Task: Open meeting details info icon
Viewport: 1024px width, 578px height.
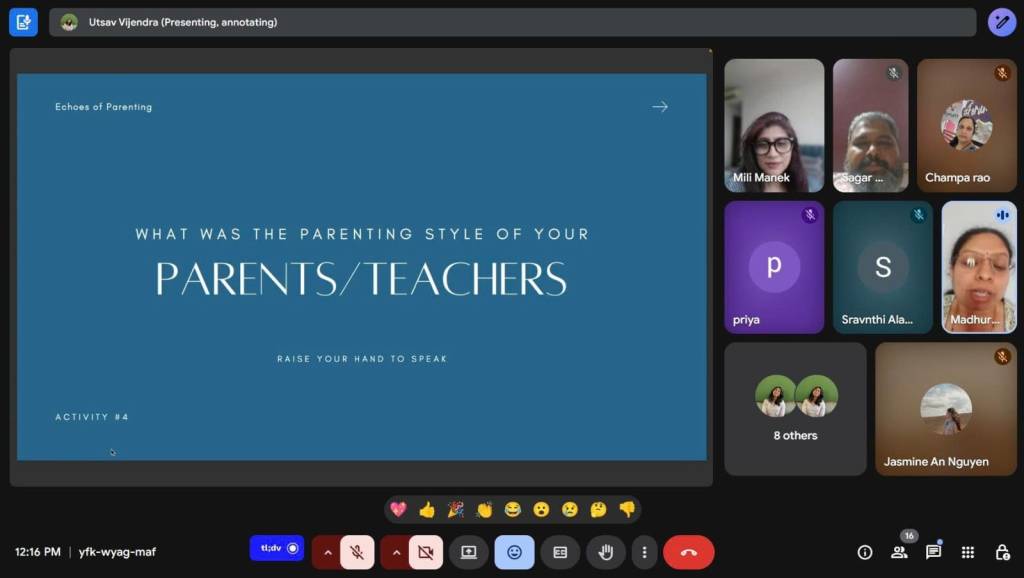Action: tap(865, 552)
